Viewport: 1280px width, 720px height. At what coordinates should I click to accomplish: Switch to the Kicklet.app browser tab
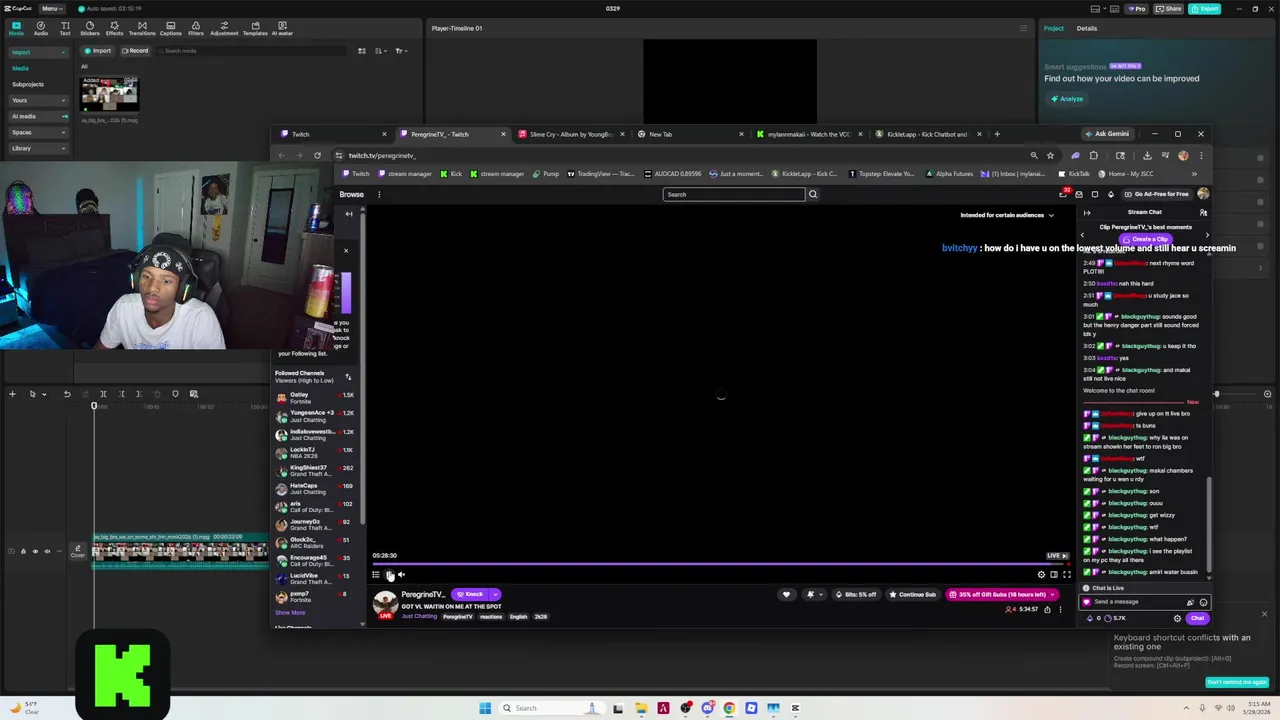[927, 134]
